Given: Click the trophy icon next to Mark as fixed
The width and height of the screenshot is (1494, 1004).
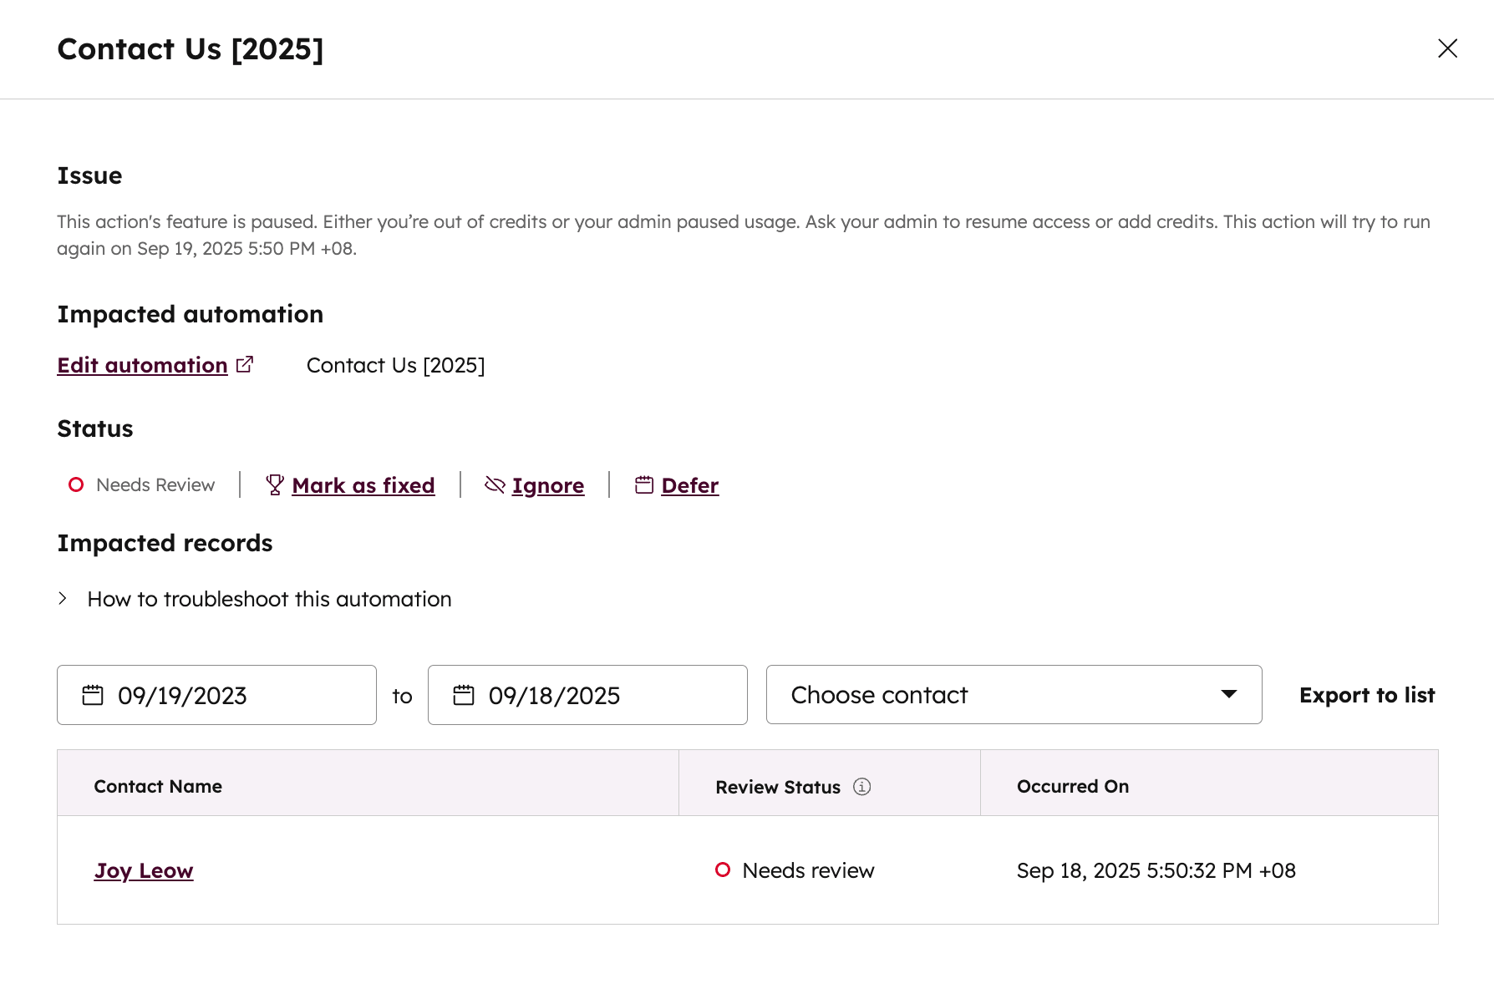Looking at the screenshot, I should coord(275,485).
